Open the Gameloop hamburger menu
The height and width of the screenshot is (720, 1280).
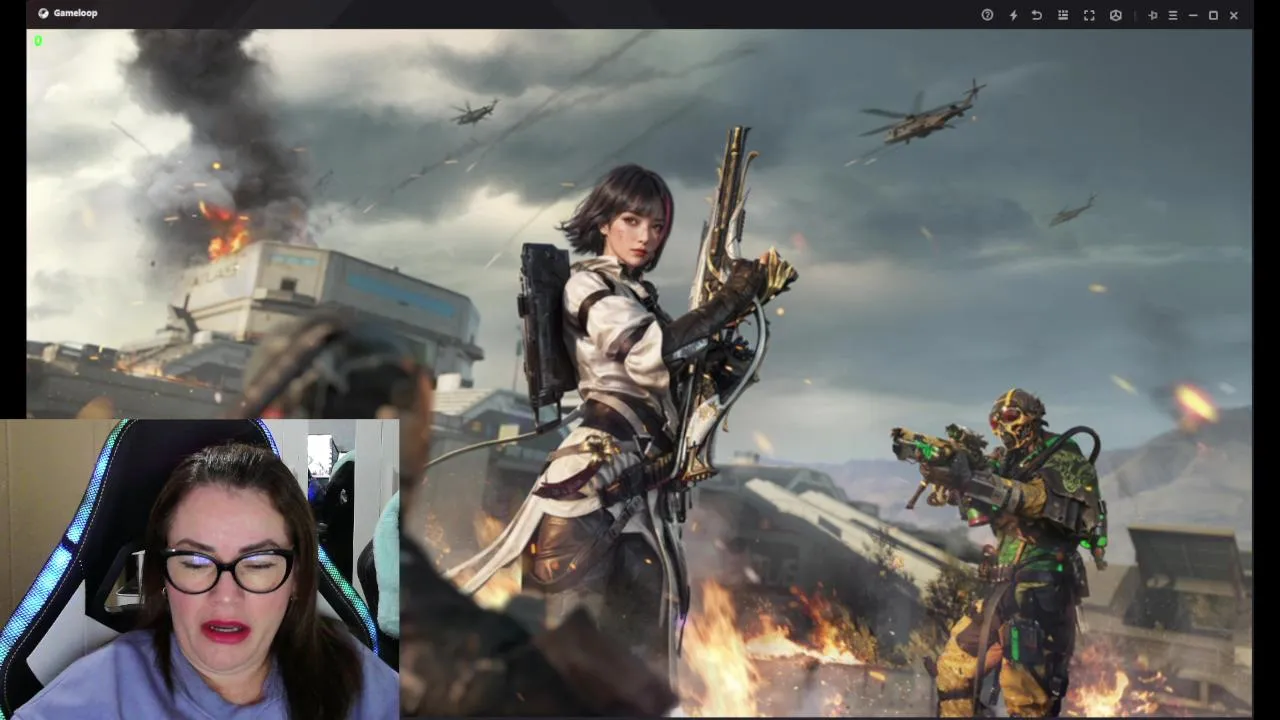pos(1173,15)
